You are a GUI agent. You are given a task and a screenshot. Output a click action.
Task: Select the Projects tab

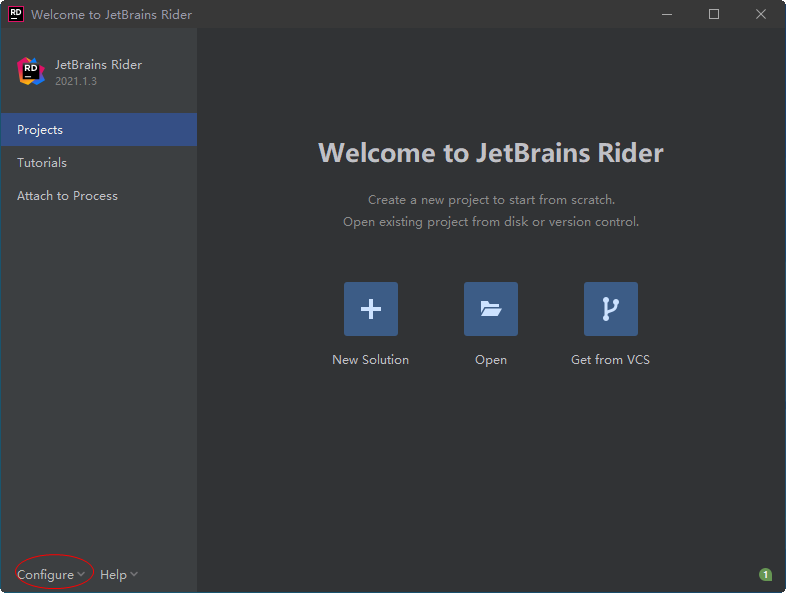pos(99,129)
